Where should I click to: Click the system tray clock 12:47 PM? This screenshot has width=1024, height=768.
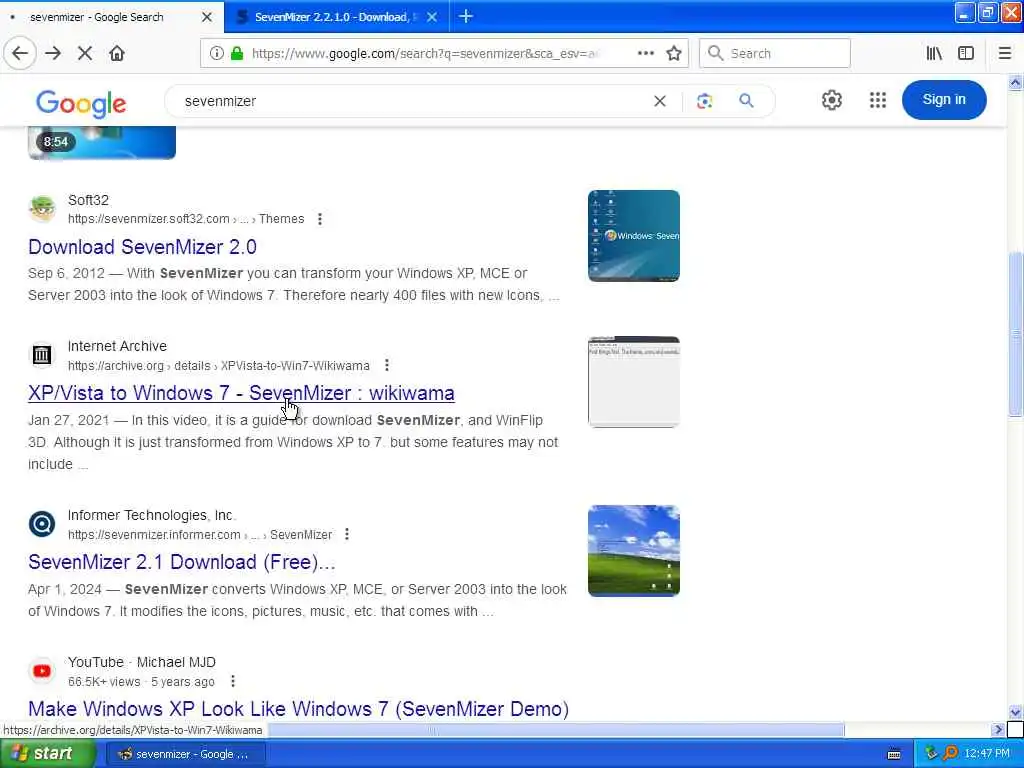click(x=987, y=754)
